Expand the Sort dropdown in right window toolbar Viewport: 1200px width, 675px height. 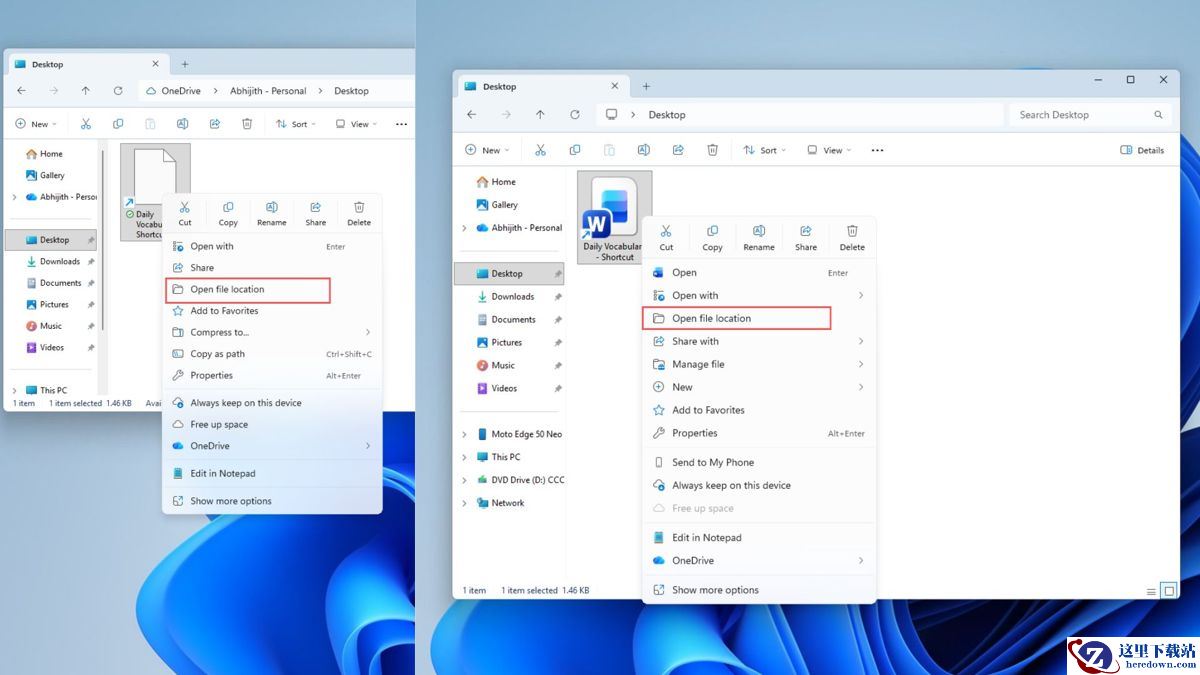pos(765,150)
